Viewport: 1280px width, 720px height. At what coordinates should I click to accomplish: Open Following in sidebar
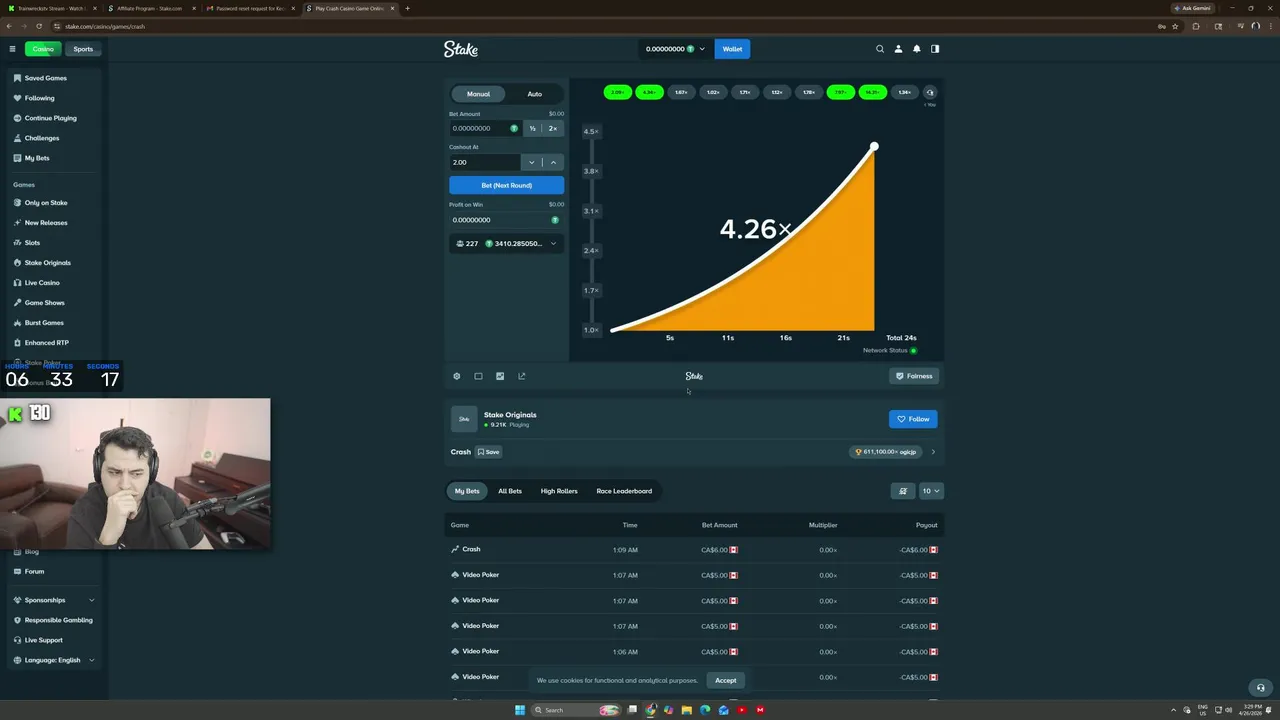[x=39, y=98]
